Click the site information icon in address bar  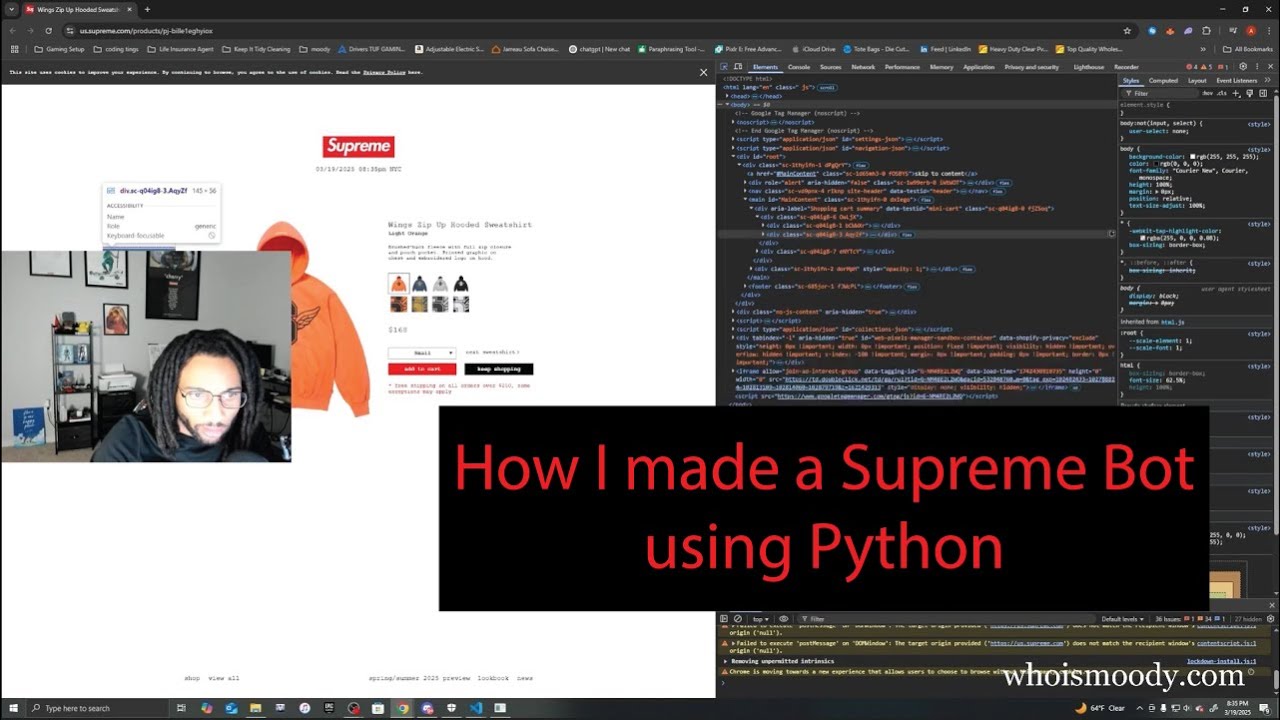70,31
